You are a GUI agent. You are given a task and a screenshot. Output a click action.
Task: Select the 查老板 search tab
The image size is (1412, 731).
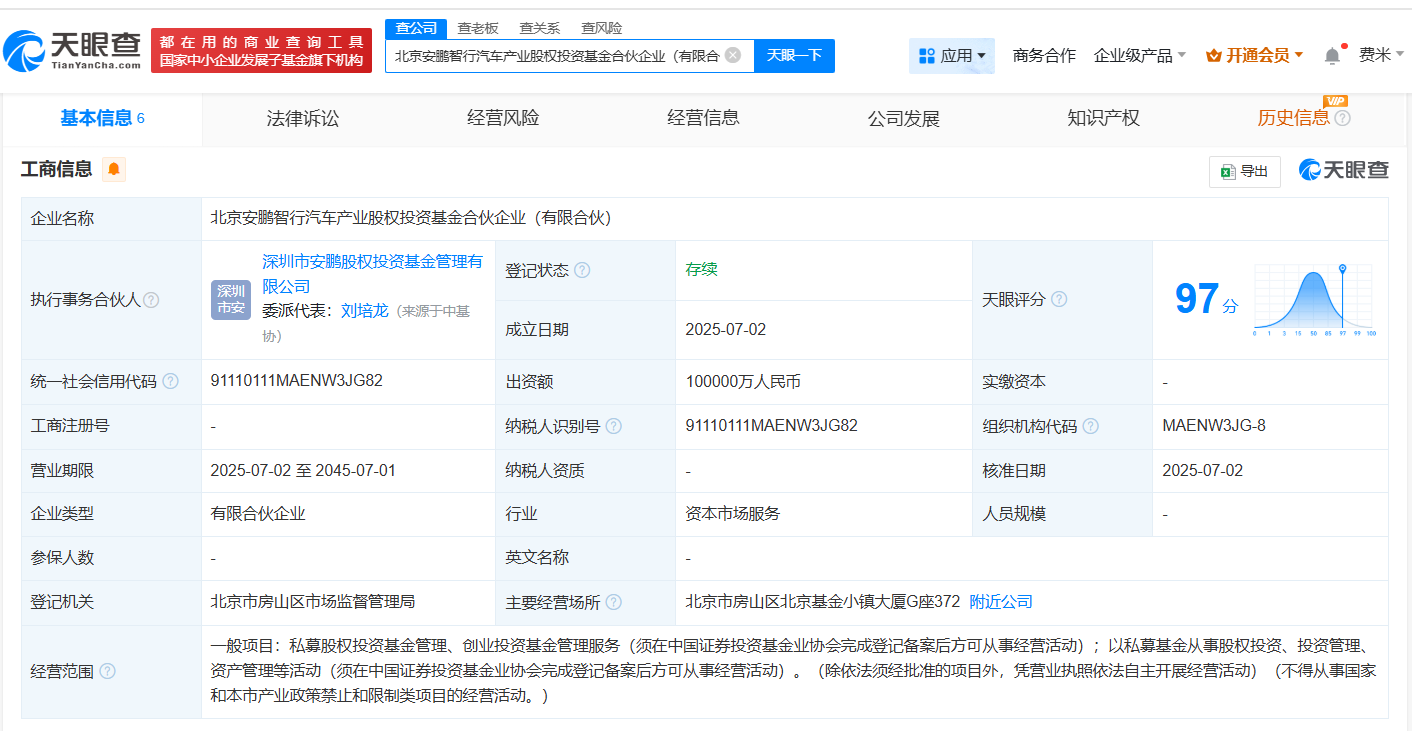(478, 28)
